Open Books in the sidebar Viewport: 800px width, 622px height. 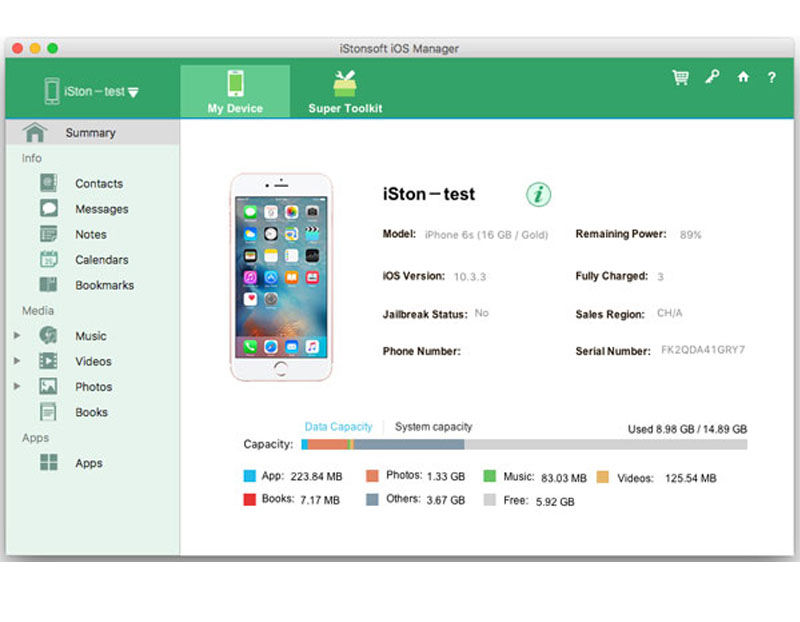[91, 412]
